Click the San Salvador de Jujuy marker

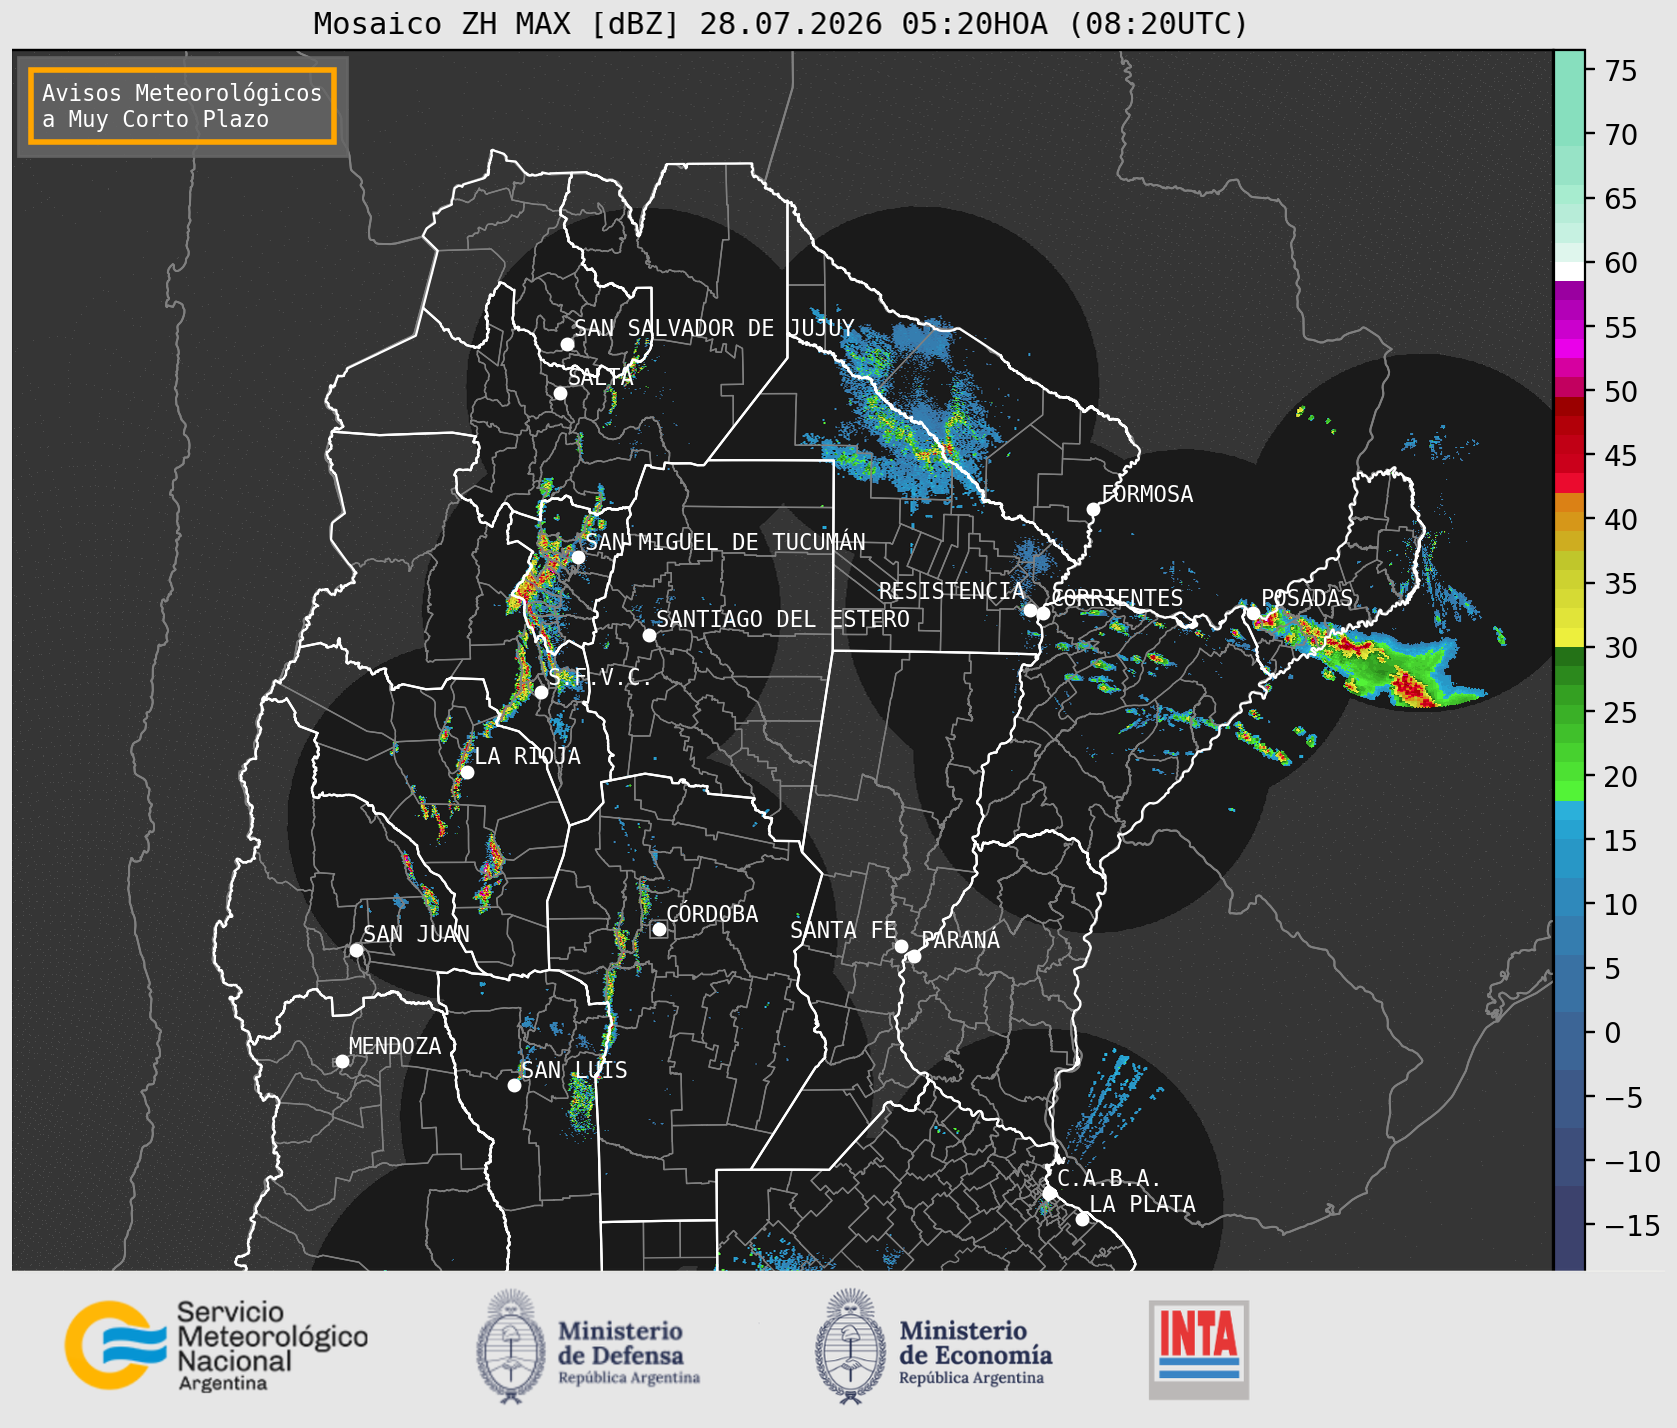tap(567, 344)
